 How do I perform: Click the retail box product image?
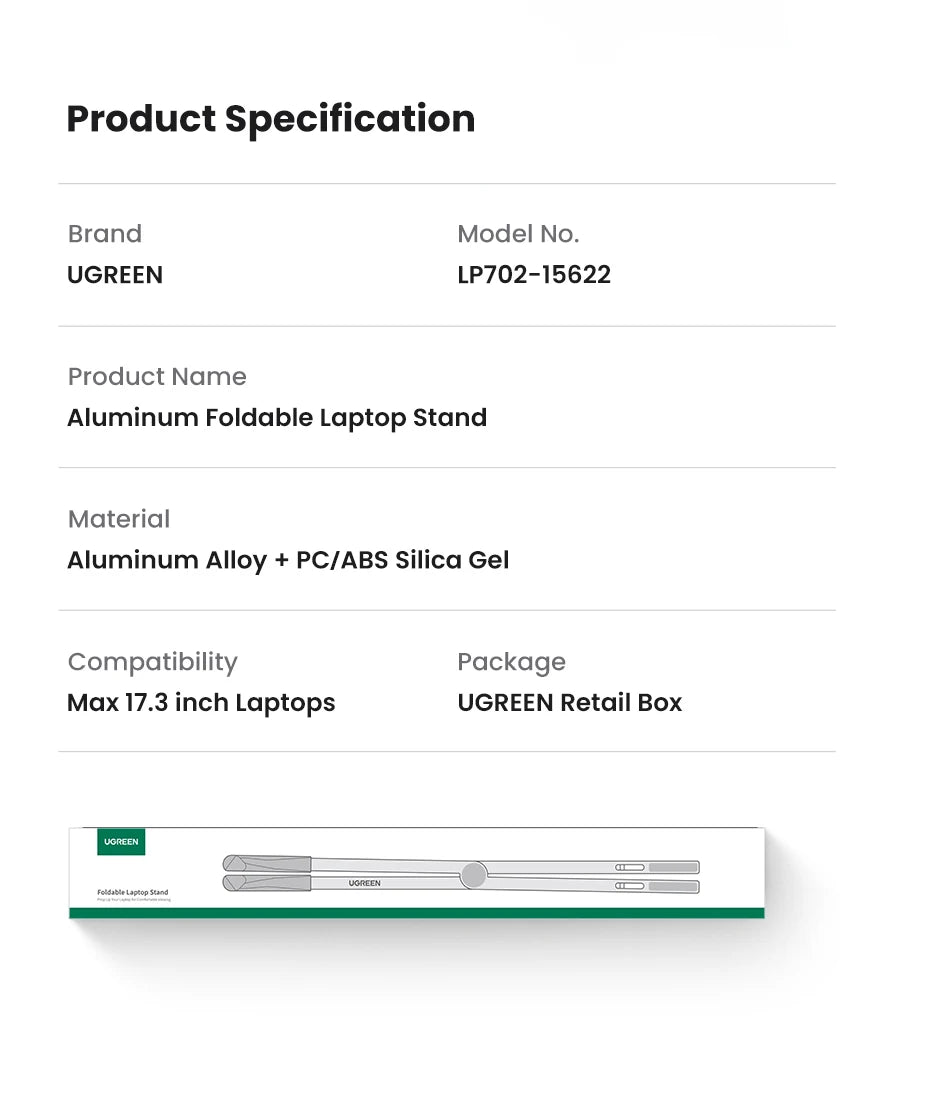tap(417, 873)
